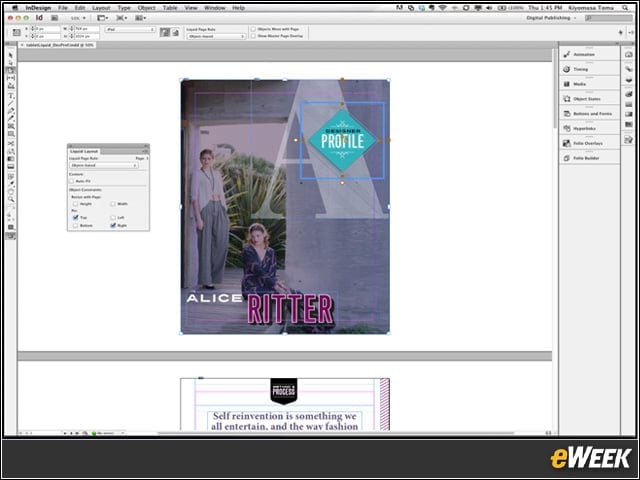Image resolution: width=640 pixels, height=480 pixels.
Task: Click the Spotlight search icon
Action: [x=625, y=8]
